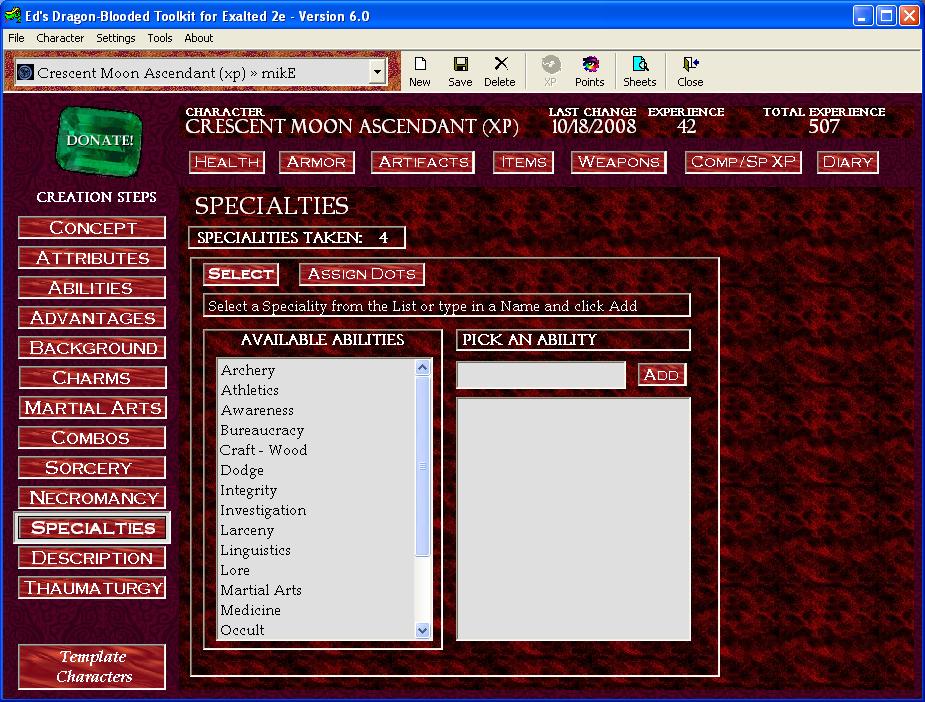
Task: Open the Comp/Sp XP section
Action: (x=743, y=162)
